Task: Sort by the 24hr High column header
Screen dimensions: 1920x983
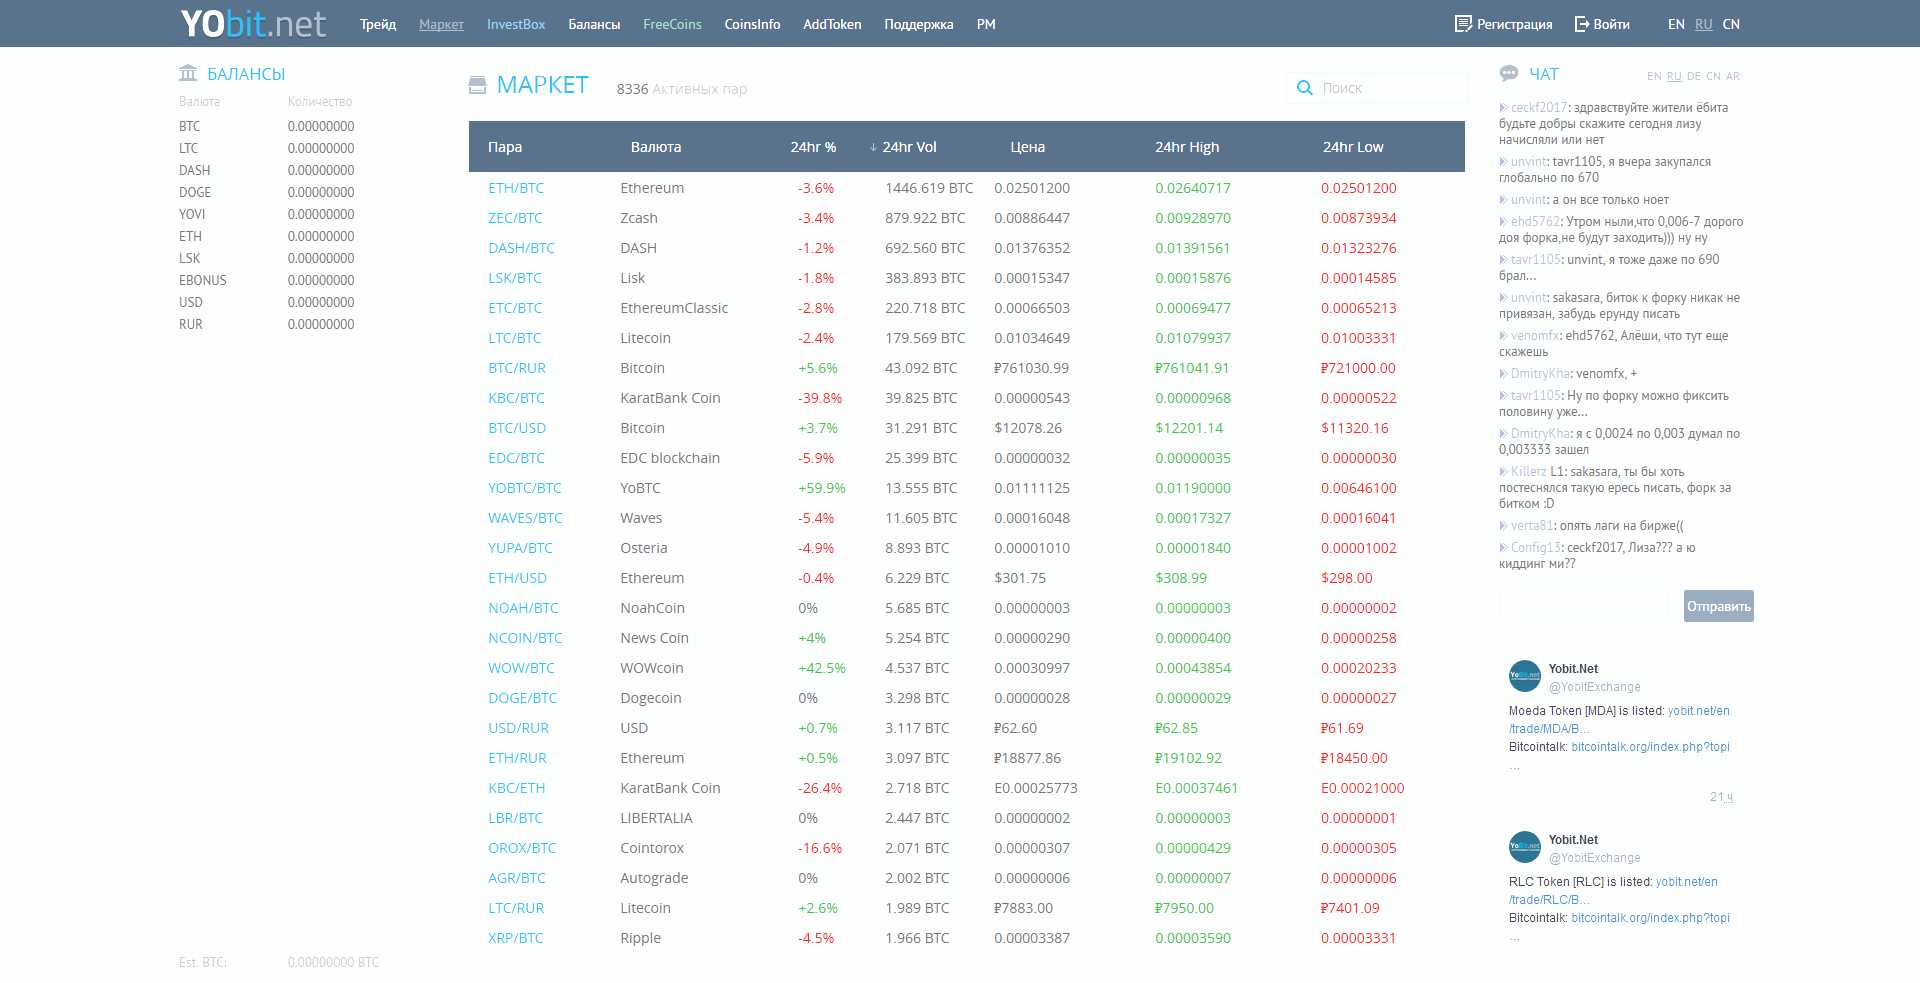Action: pos(1187,147)
